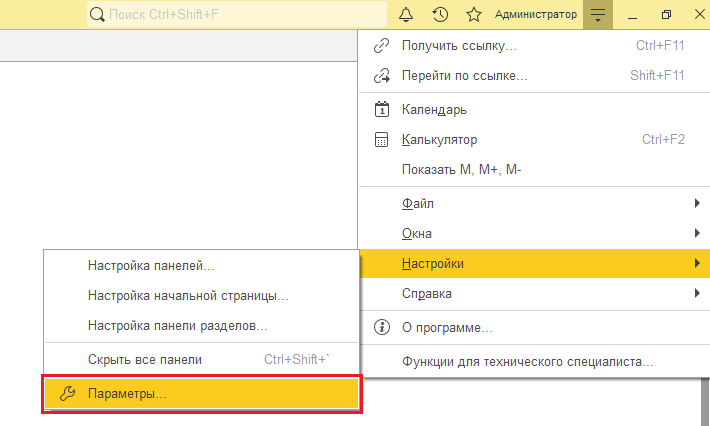Image resolution: width=710 pixels, height=426 pixels.
Task: Click the wrench icon beside Параметры
Action: tap(67, 393)
